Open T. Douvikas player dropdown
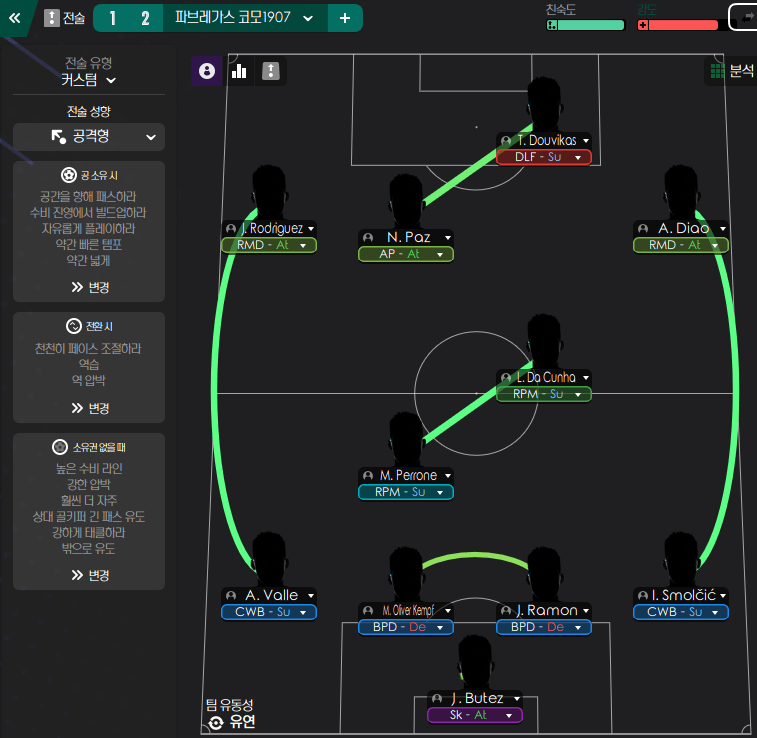The image size is (757, 738). pyautogui.click(x=586, y=140)
